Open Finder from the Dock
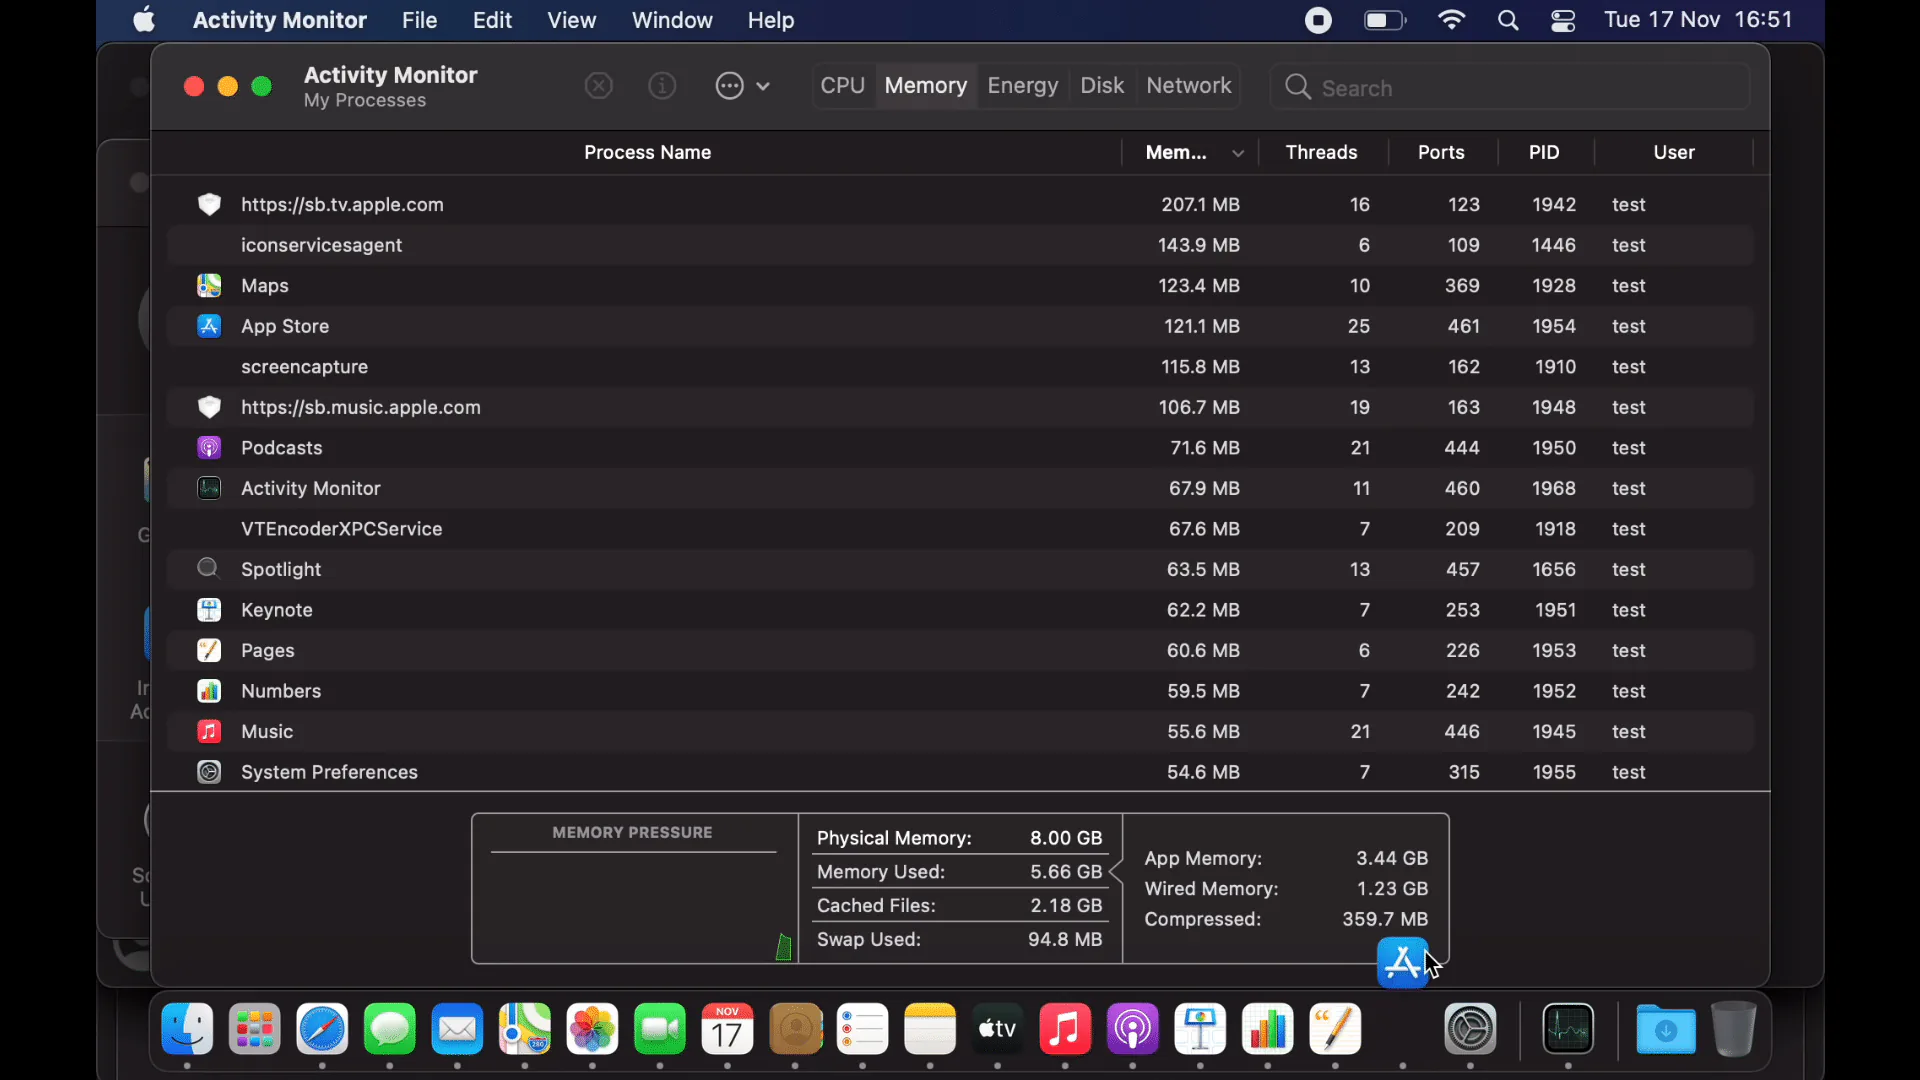 tap(188, 1029)
